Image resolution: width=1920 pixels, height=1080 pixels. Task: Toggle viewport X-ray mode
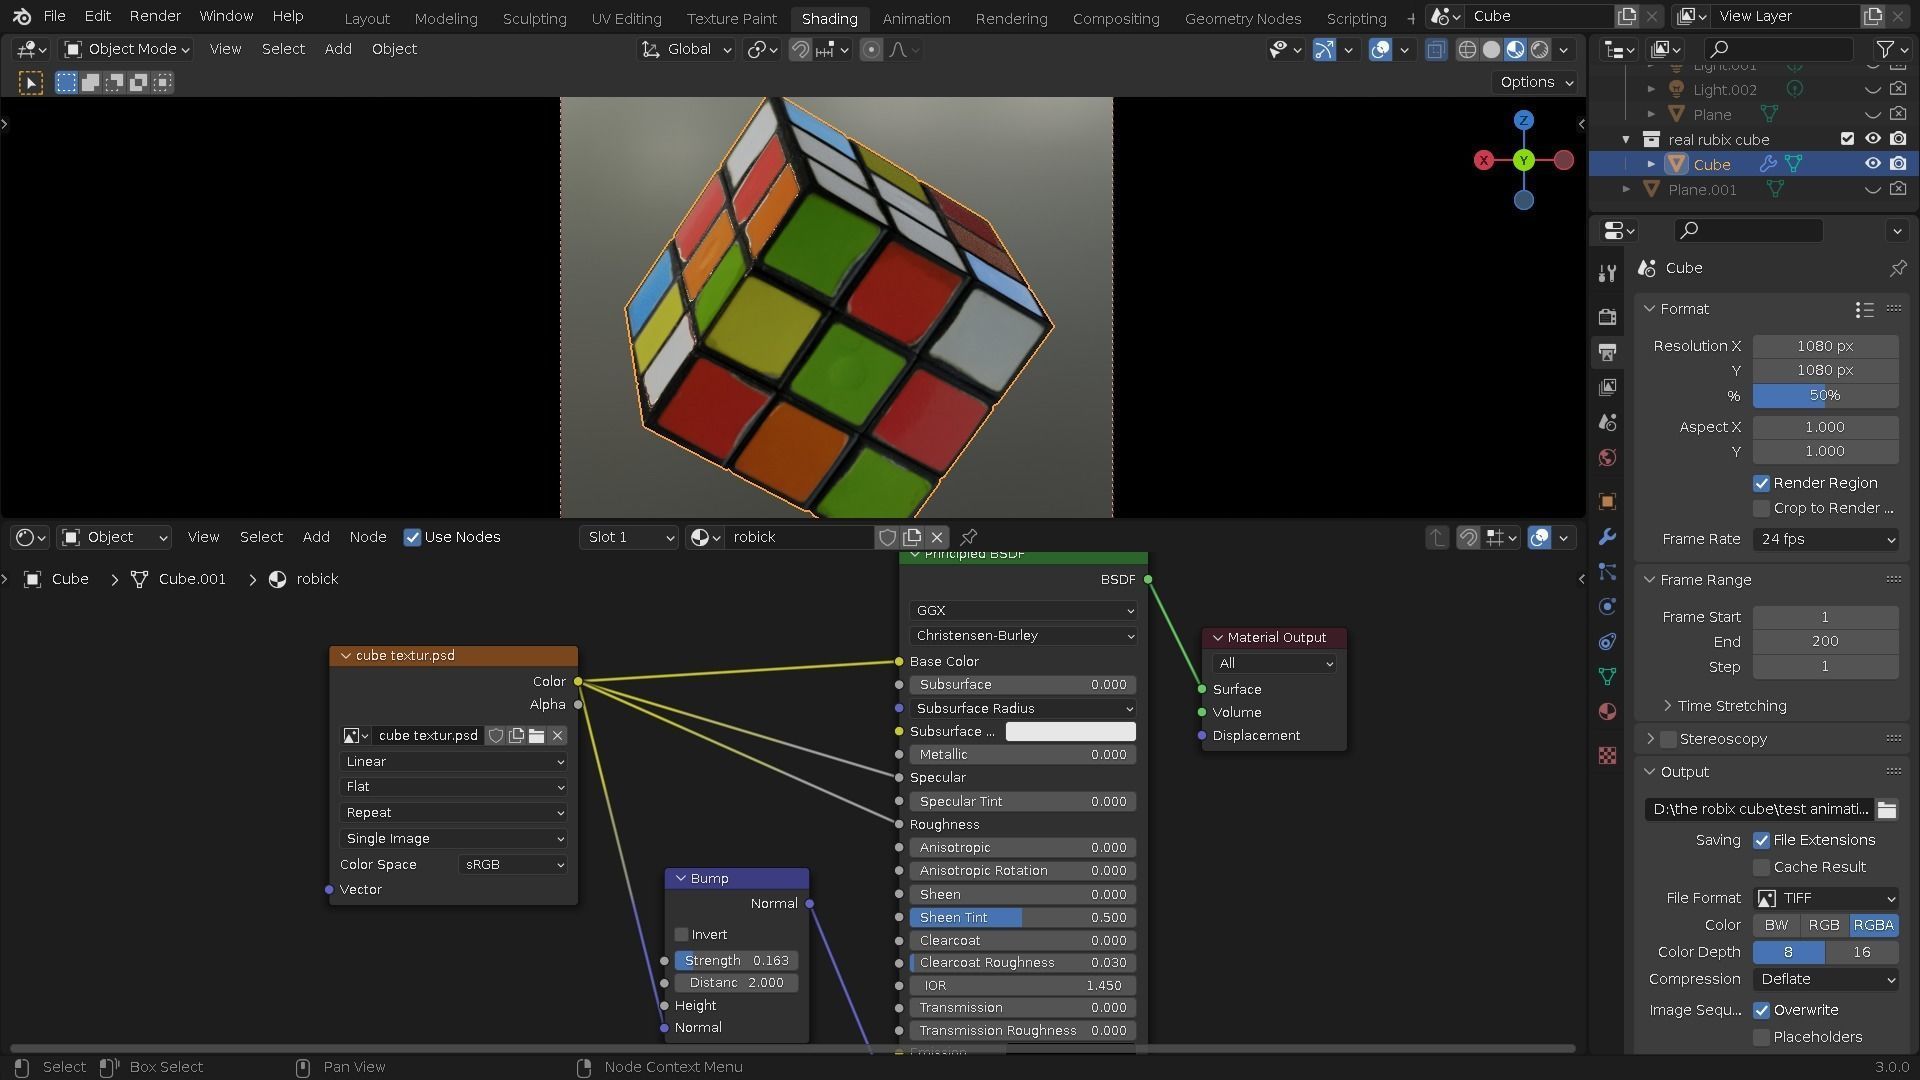[1436, 50]
